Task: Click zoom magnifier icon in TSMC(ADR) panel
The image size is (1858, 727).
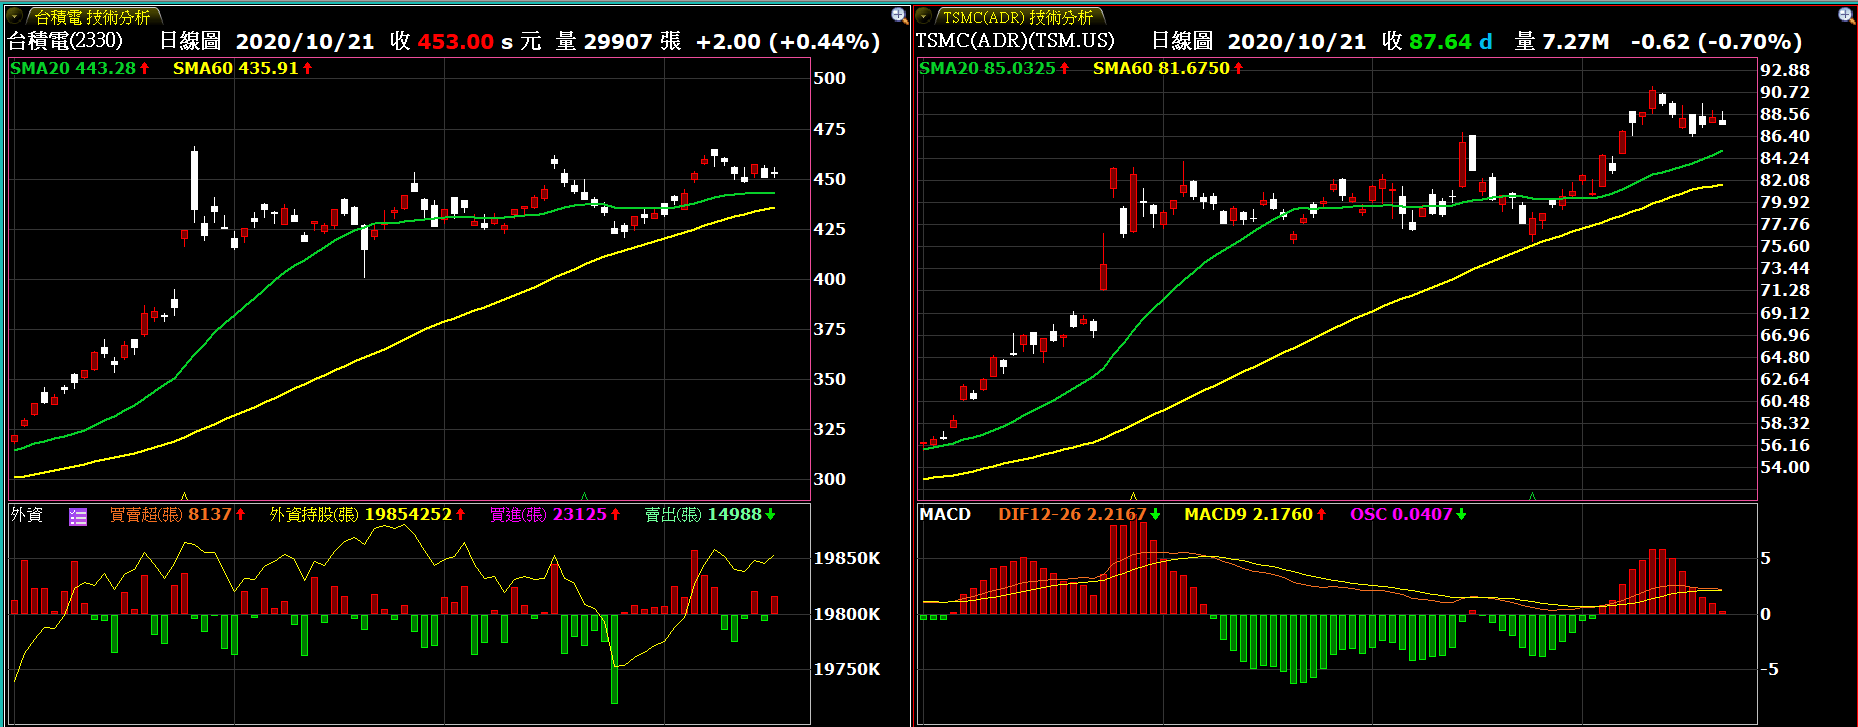Action: coord(1846,15)
